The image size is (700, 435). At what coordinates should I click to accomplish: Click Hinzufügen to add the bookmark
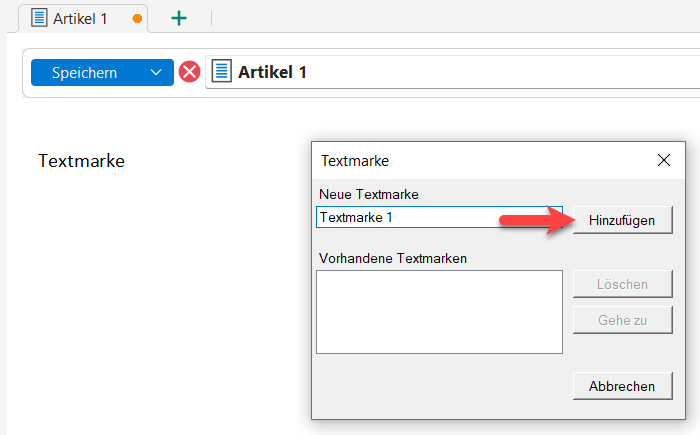click(622, 220)
